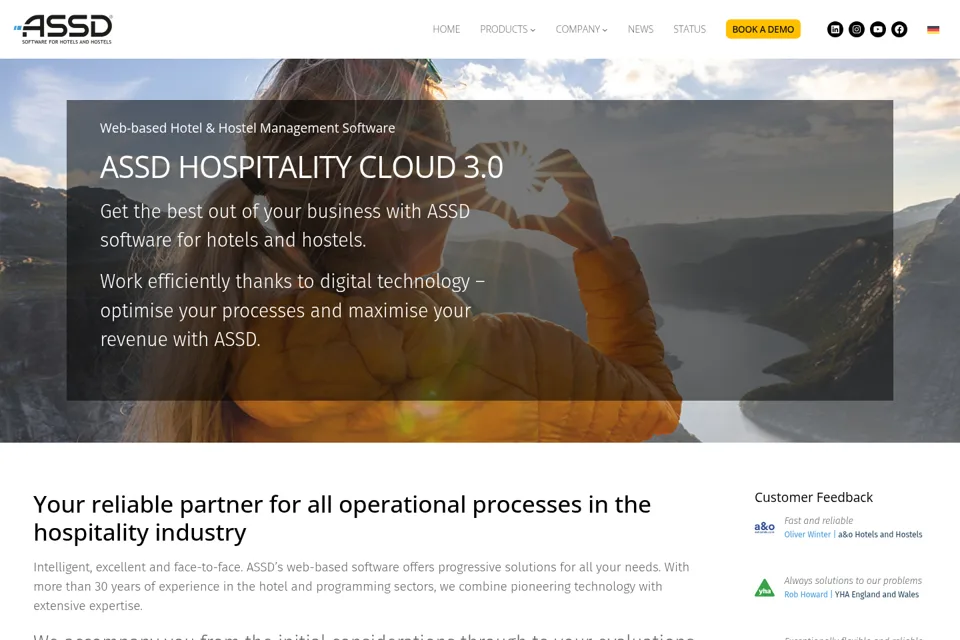The height and width of the screenshot is (640, 960).
Task: Open the ASSD LinkedIn page icon
Action: pyautogui.click(x=834, y=29)
